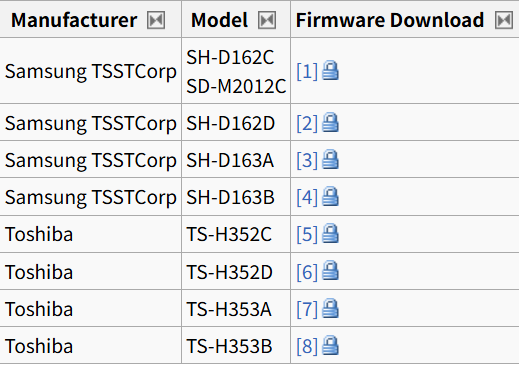Click the lock icon beside link [3]
The width and height of the screenshot is (519, 367).
[330, 160]
